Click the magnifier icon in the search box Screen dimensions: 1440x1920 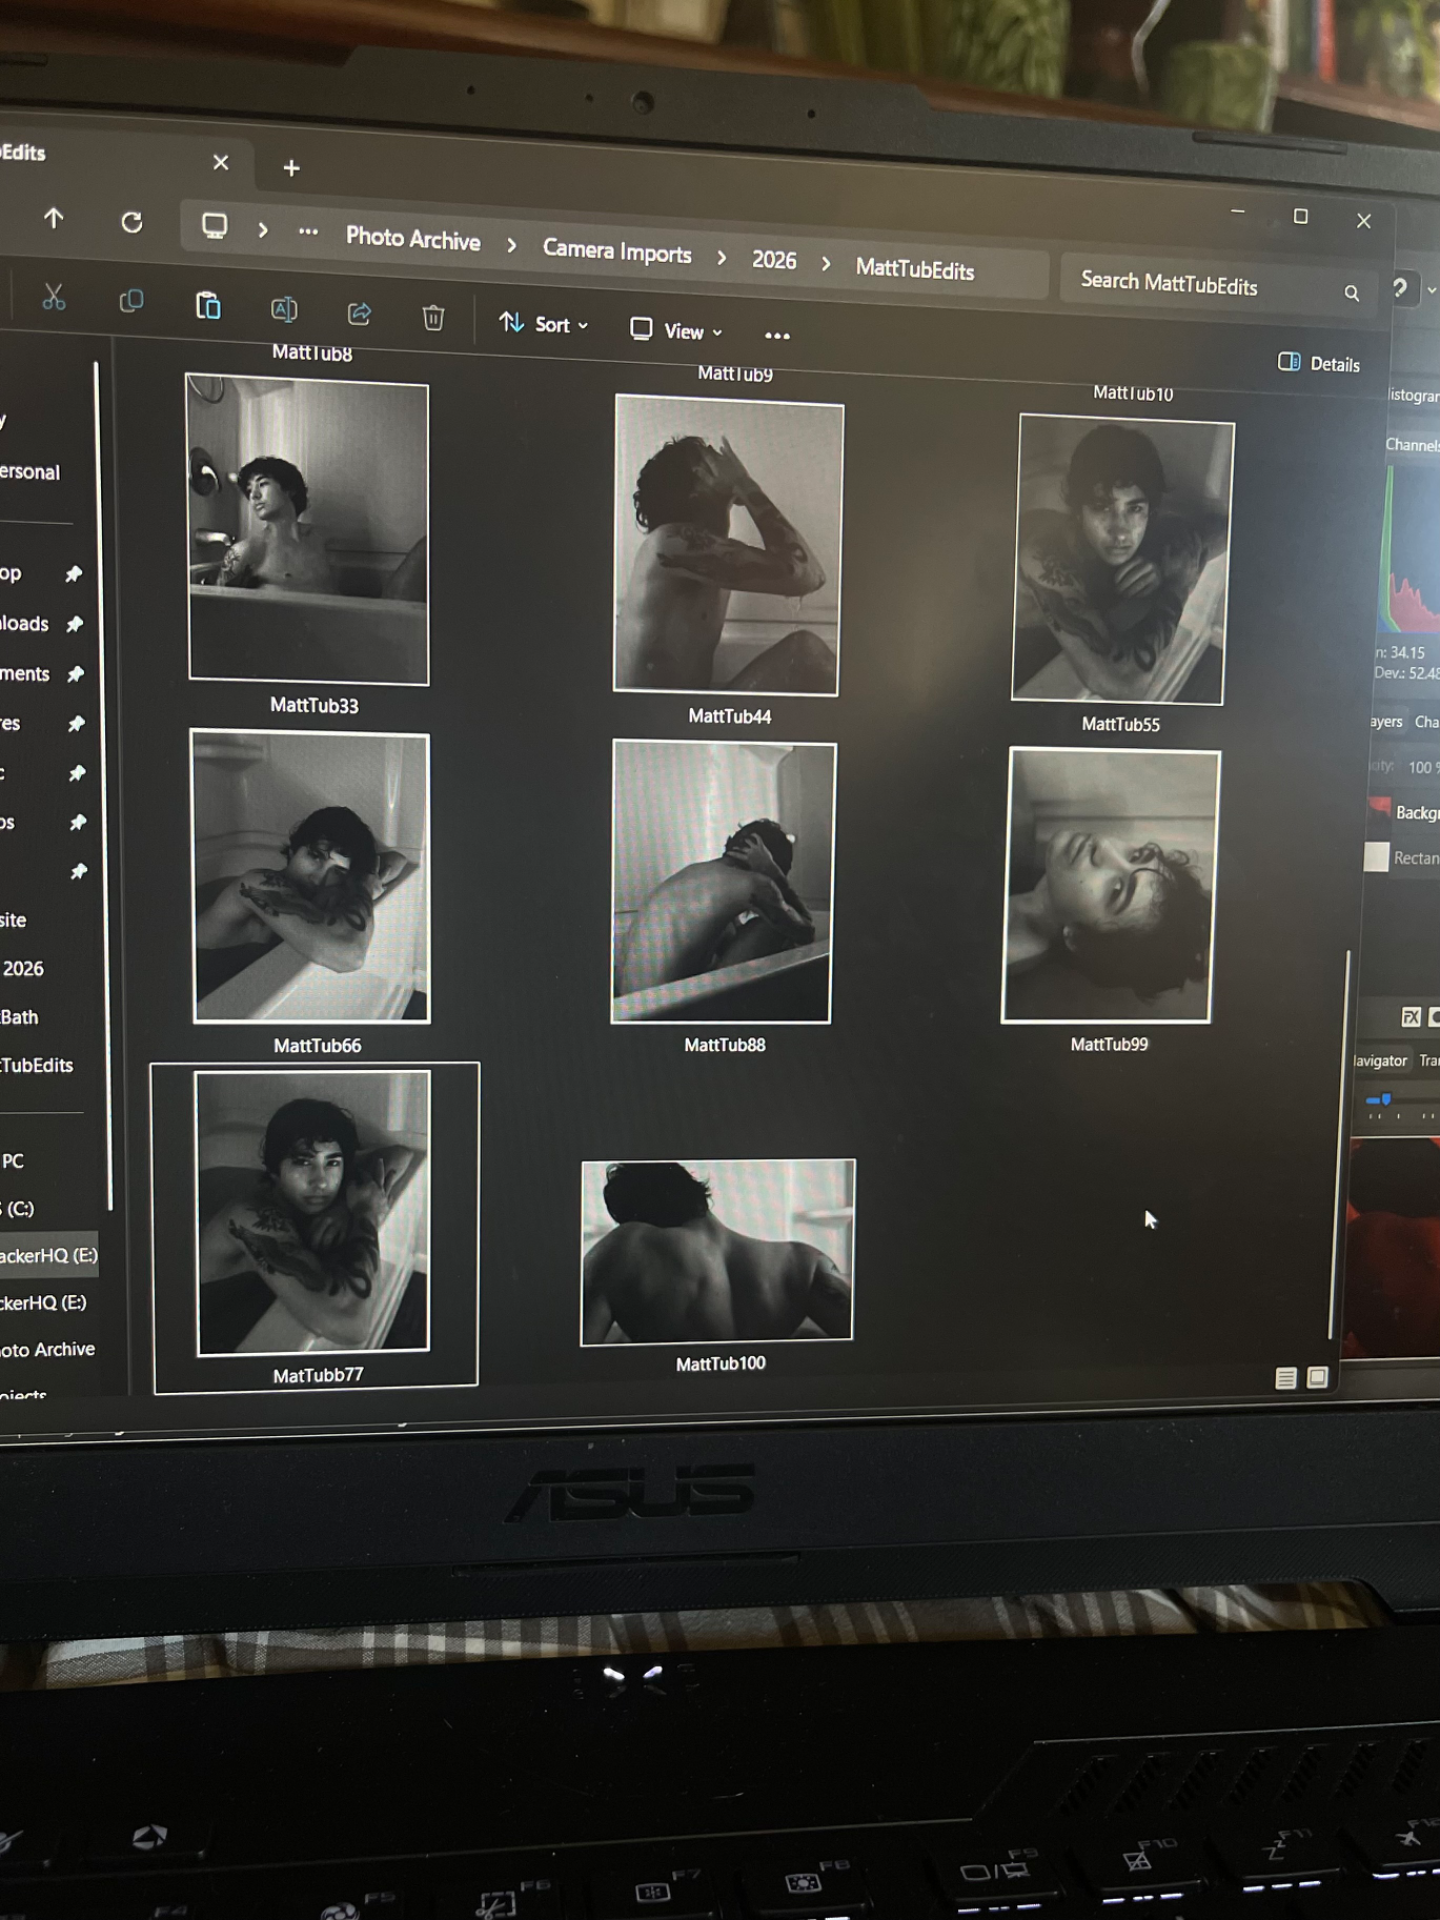(x=1351, y=293)
